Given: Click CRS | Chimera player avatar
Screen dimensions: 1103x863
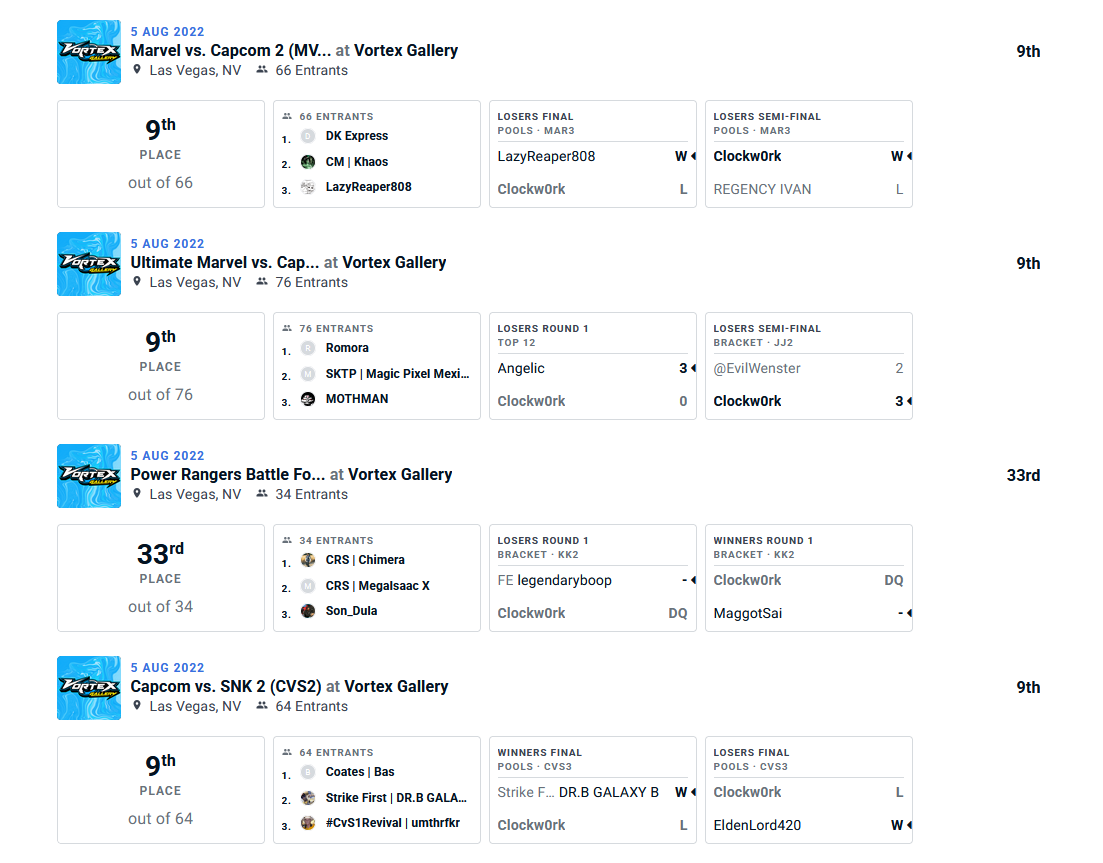Looking at the screenshot, I should [x=308, y=560].
